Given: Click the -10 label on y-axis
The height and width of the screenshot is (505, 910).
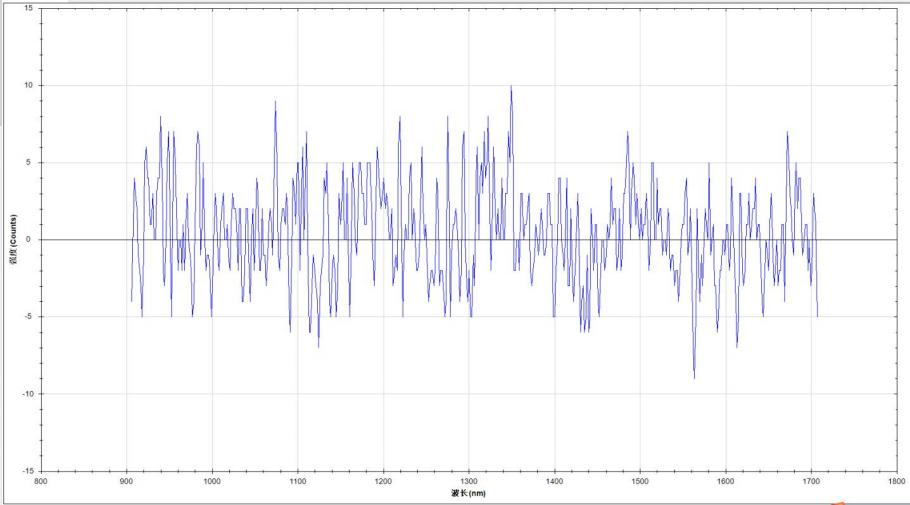Looking at the screenshot, I should 26,393.
